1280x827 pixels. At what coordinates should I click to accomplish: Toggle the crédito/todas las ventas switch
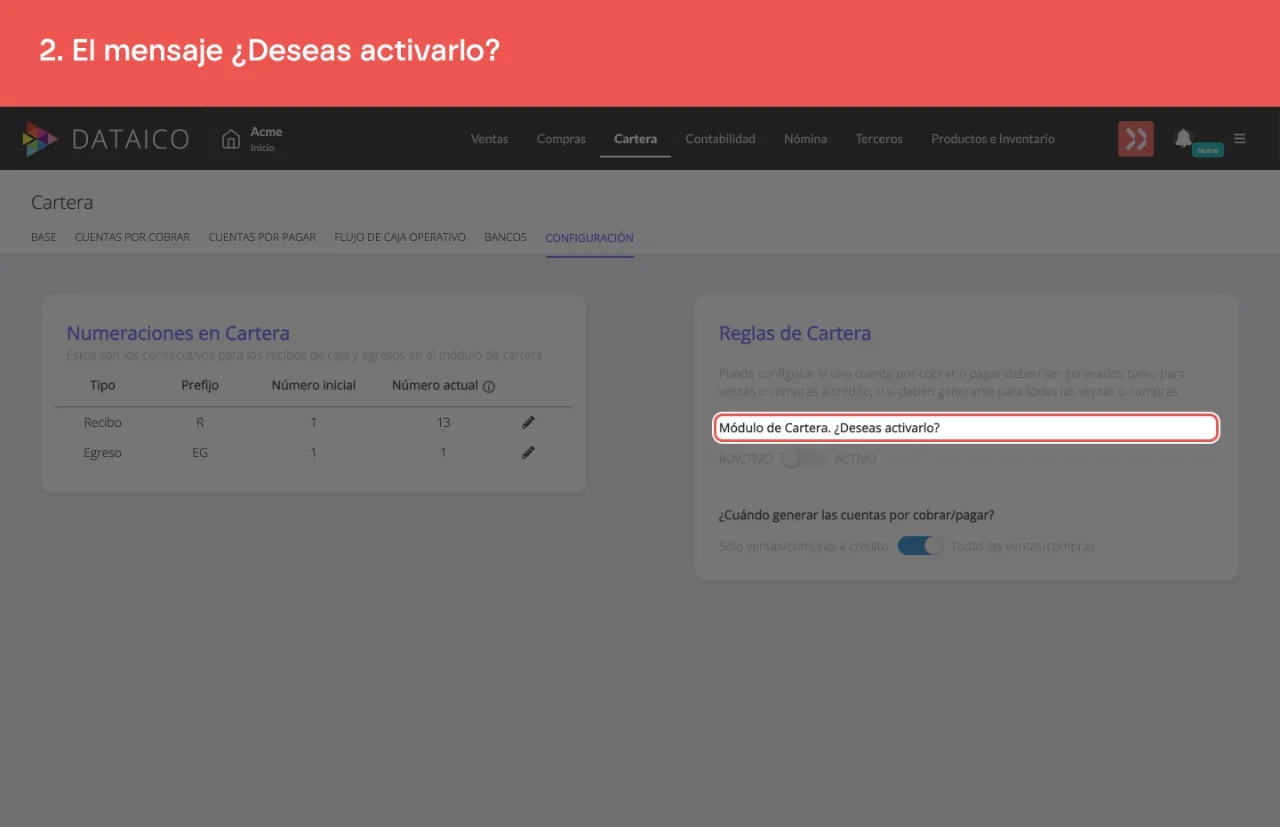(920, 546)
